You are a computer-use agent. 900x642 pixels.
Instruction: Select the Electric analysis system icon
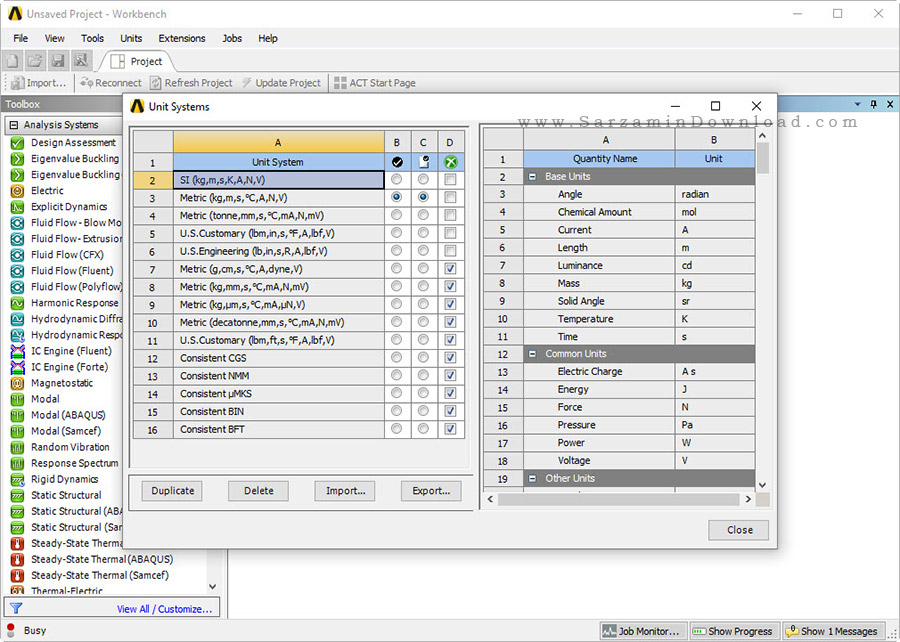point(17,191)
